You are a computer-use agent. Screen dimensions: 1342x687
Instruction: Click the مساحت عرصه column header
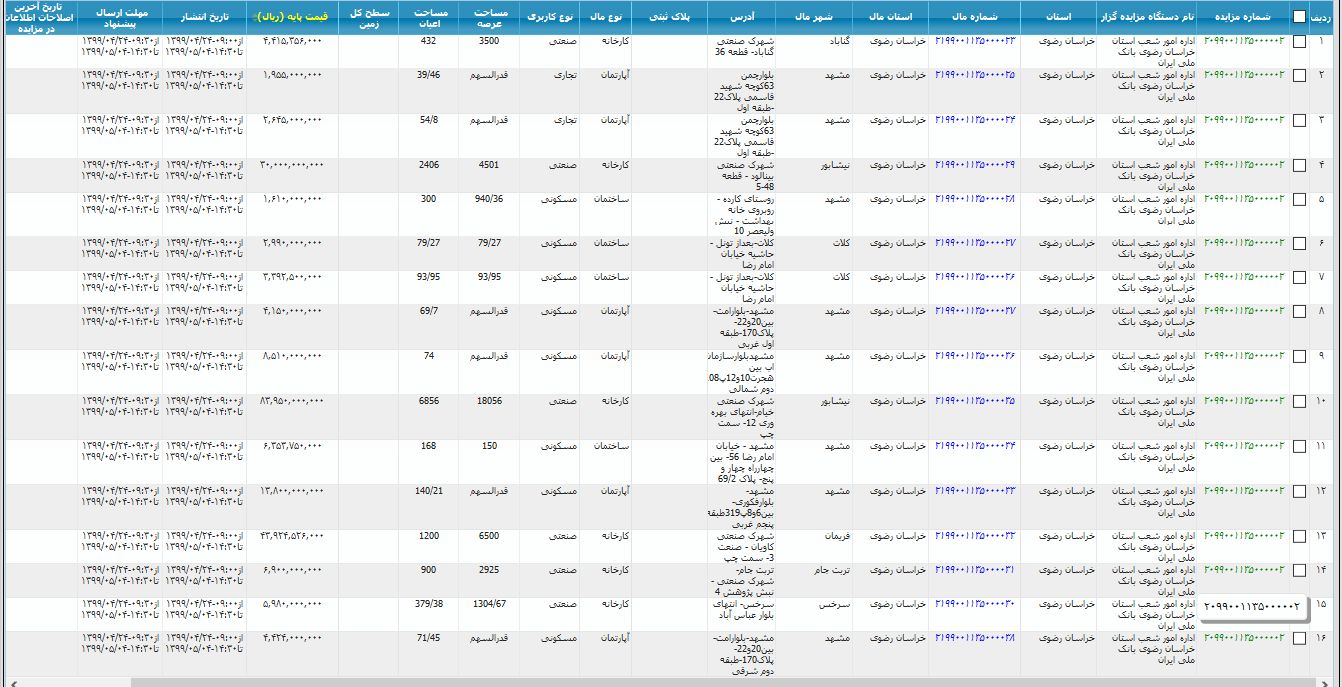(490, 18)
